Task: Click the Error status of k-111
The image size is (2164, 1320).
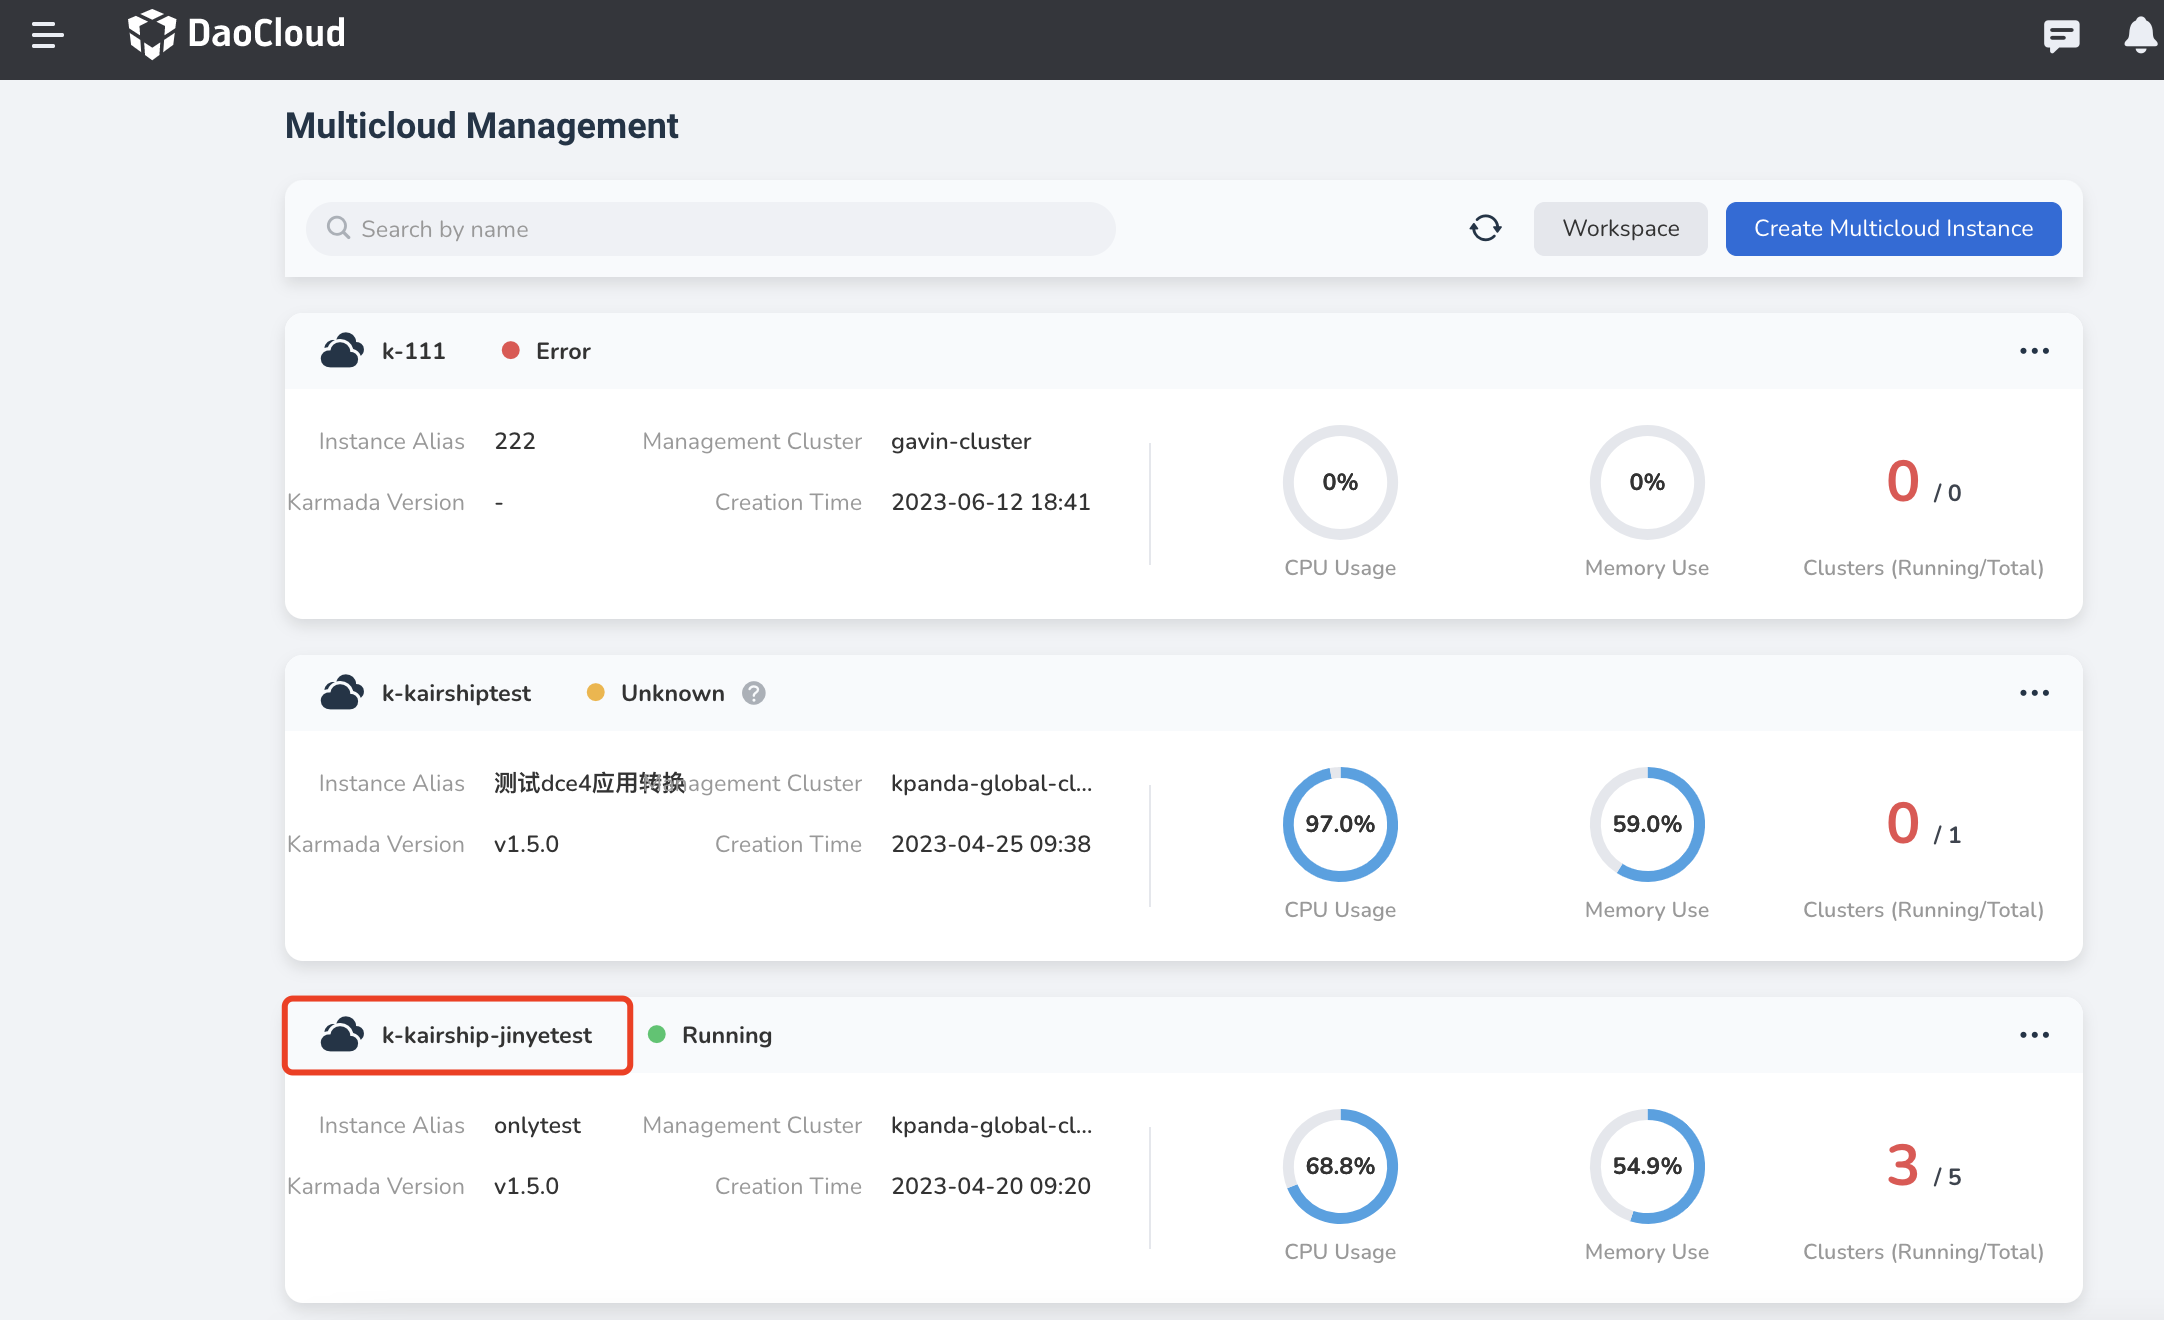Action: point(546,351)
